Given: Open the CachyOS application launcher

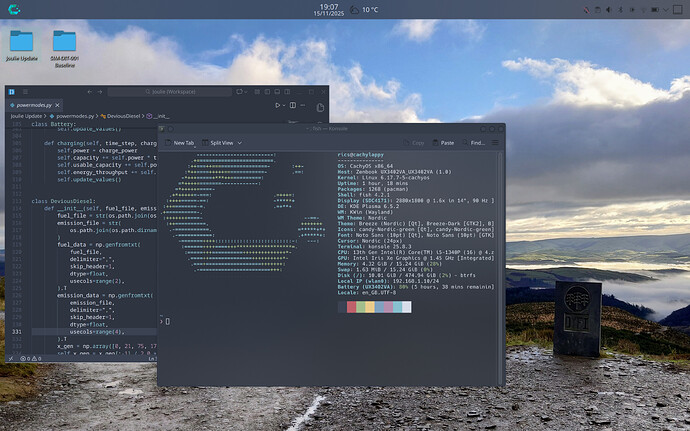Looking at the screenshot, I should point(14,9).
